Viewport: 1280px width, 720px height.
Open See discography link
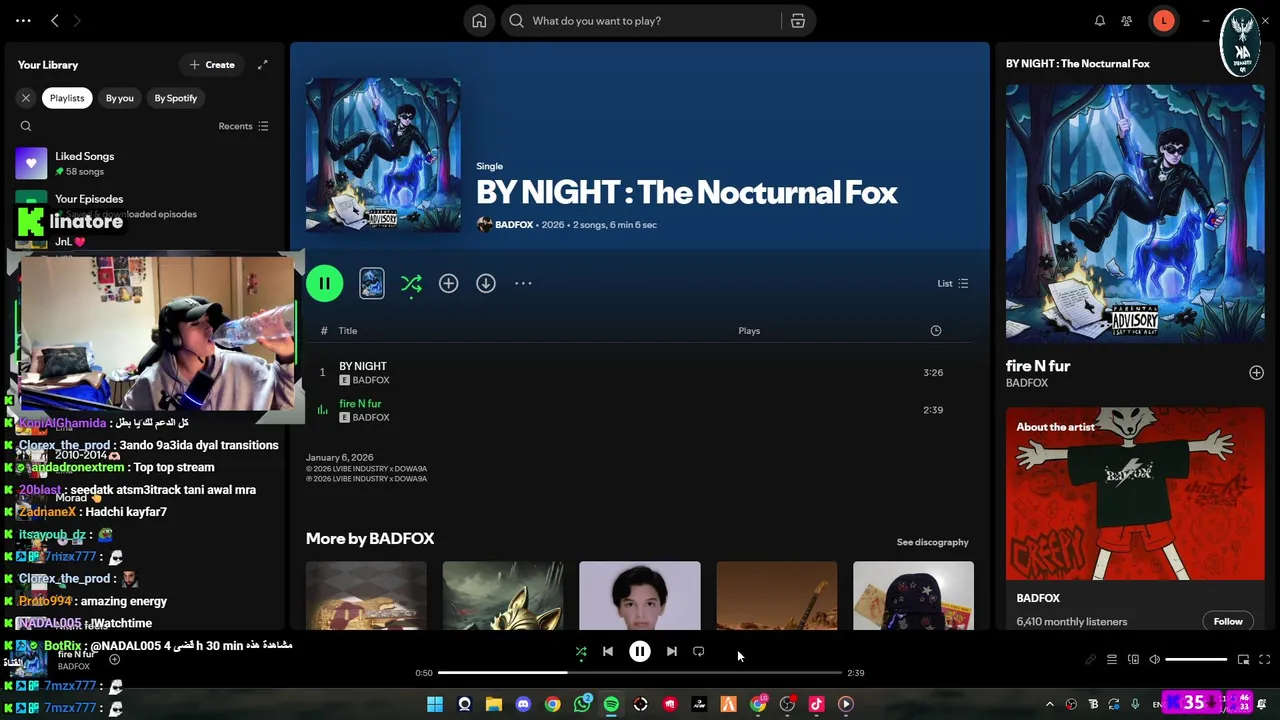click(x=933, y=542)
